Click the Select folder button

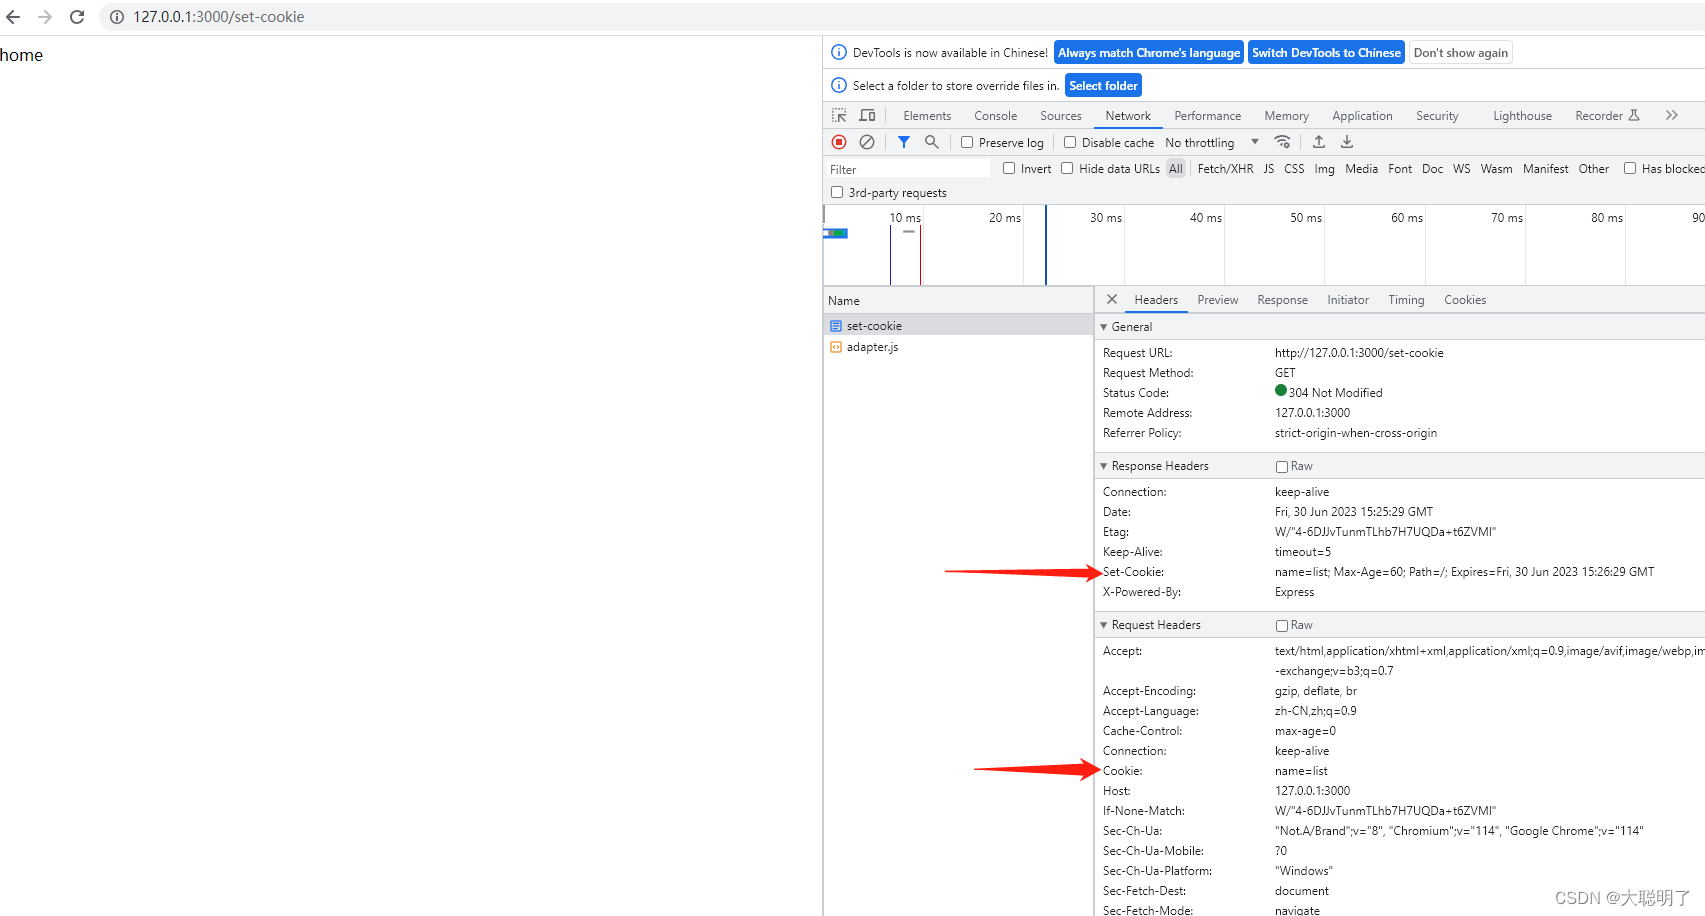[1103, 86]
